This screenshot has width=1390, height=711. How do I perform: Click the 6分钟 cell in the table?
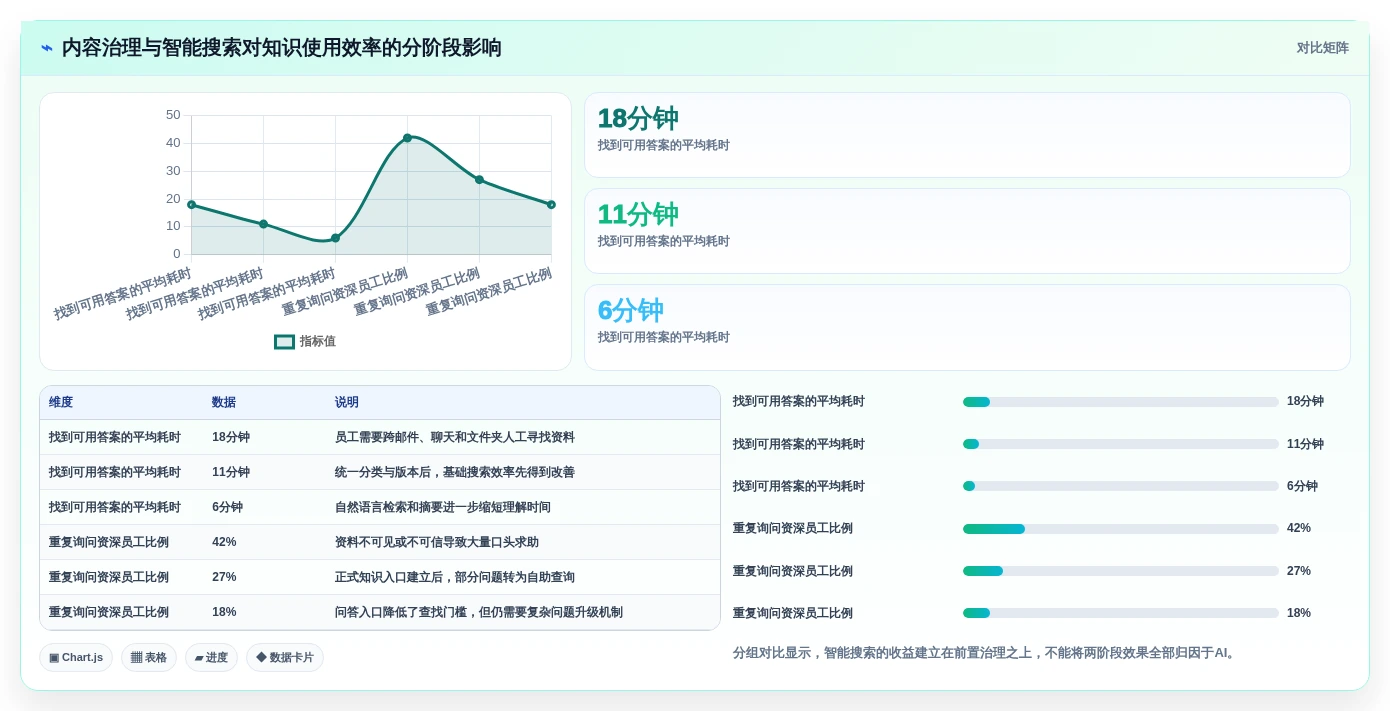click(228, 507)
